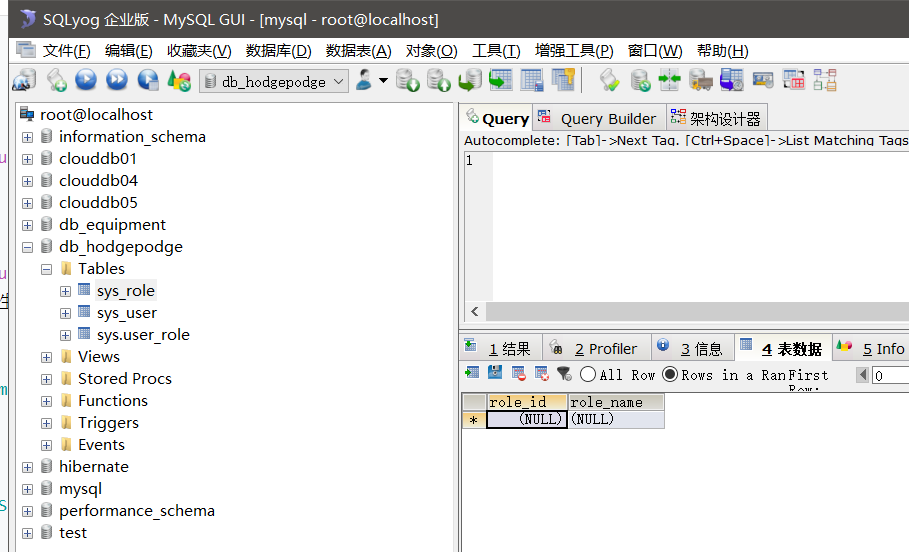Click the insert new row icon
This screenshot has width=909, height=552.
[x=472, y=373]
